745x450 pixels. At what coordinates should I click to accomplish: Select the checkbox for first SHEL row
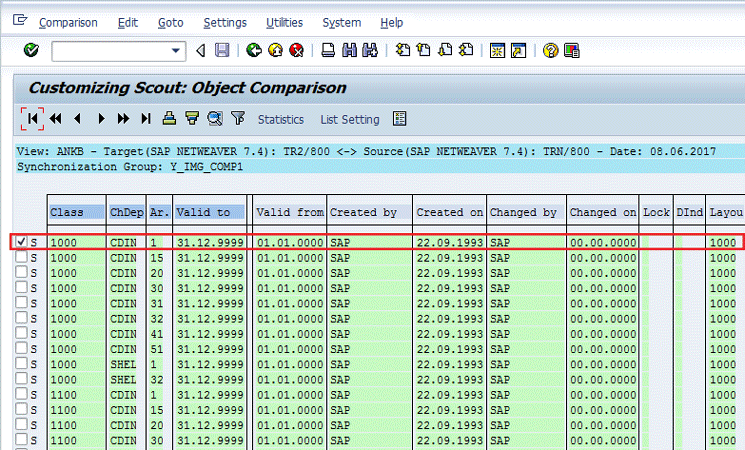coord(22,366)
